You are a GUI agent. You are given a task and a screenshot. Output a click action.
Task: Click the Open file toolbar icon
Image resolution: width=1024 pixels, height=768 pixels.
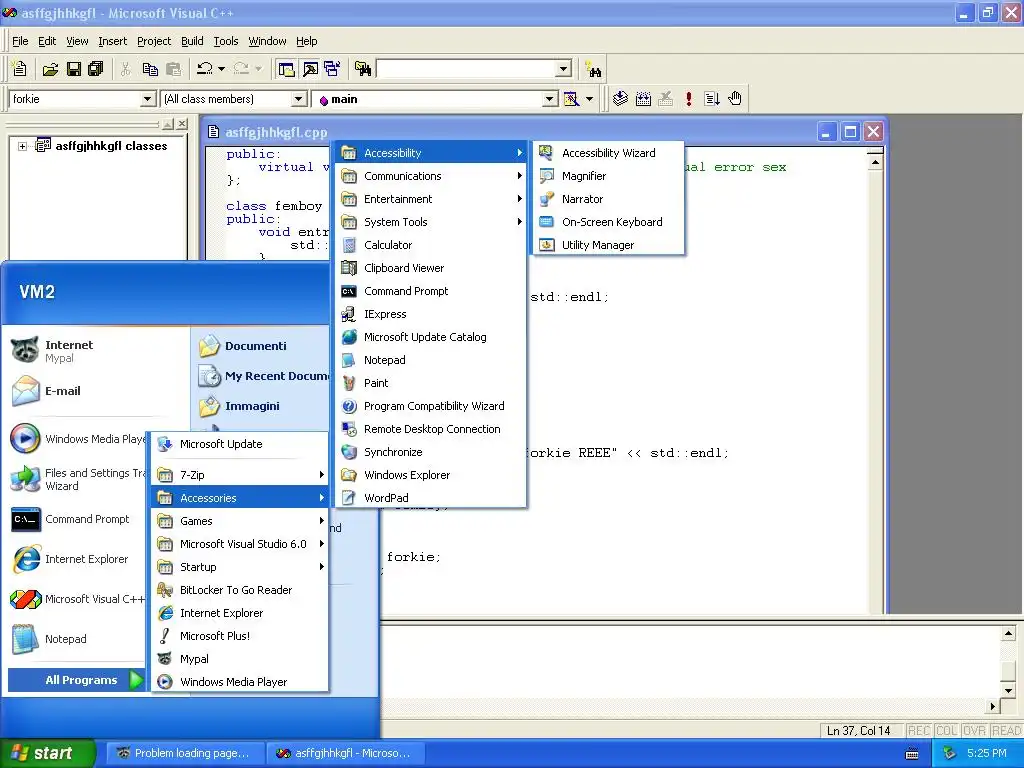click(x=50, y=69)
